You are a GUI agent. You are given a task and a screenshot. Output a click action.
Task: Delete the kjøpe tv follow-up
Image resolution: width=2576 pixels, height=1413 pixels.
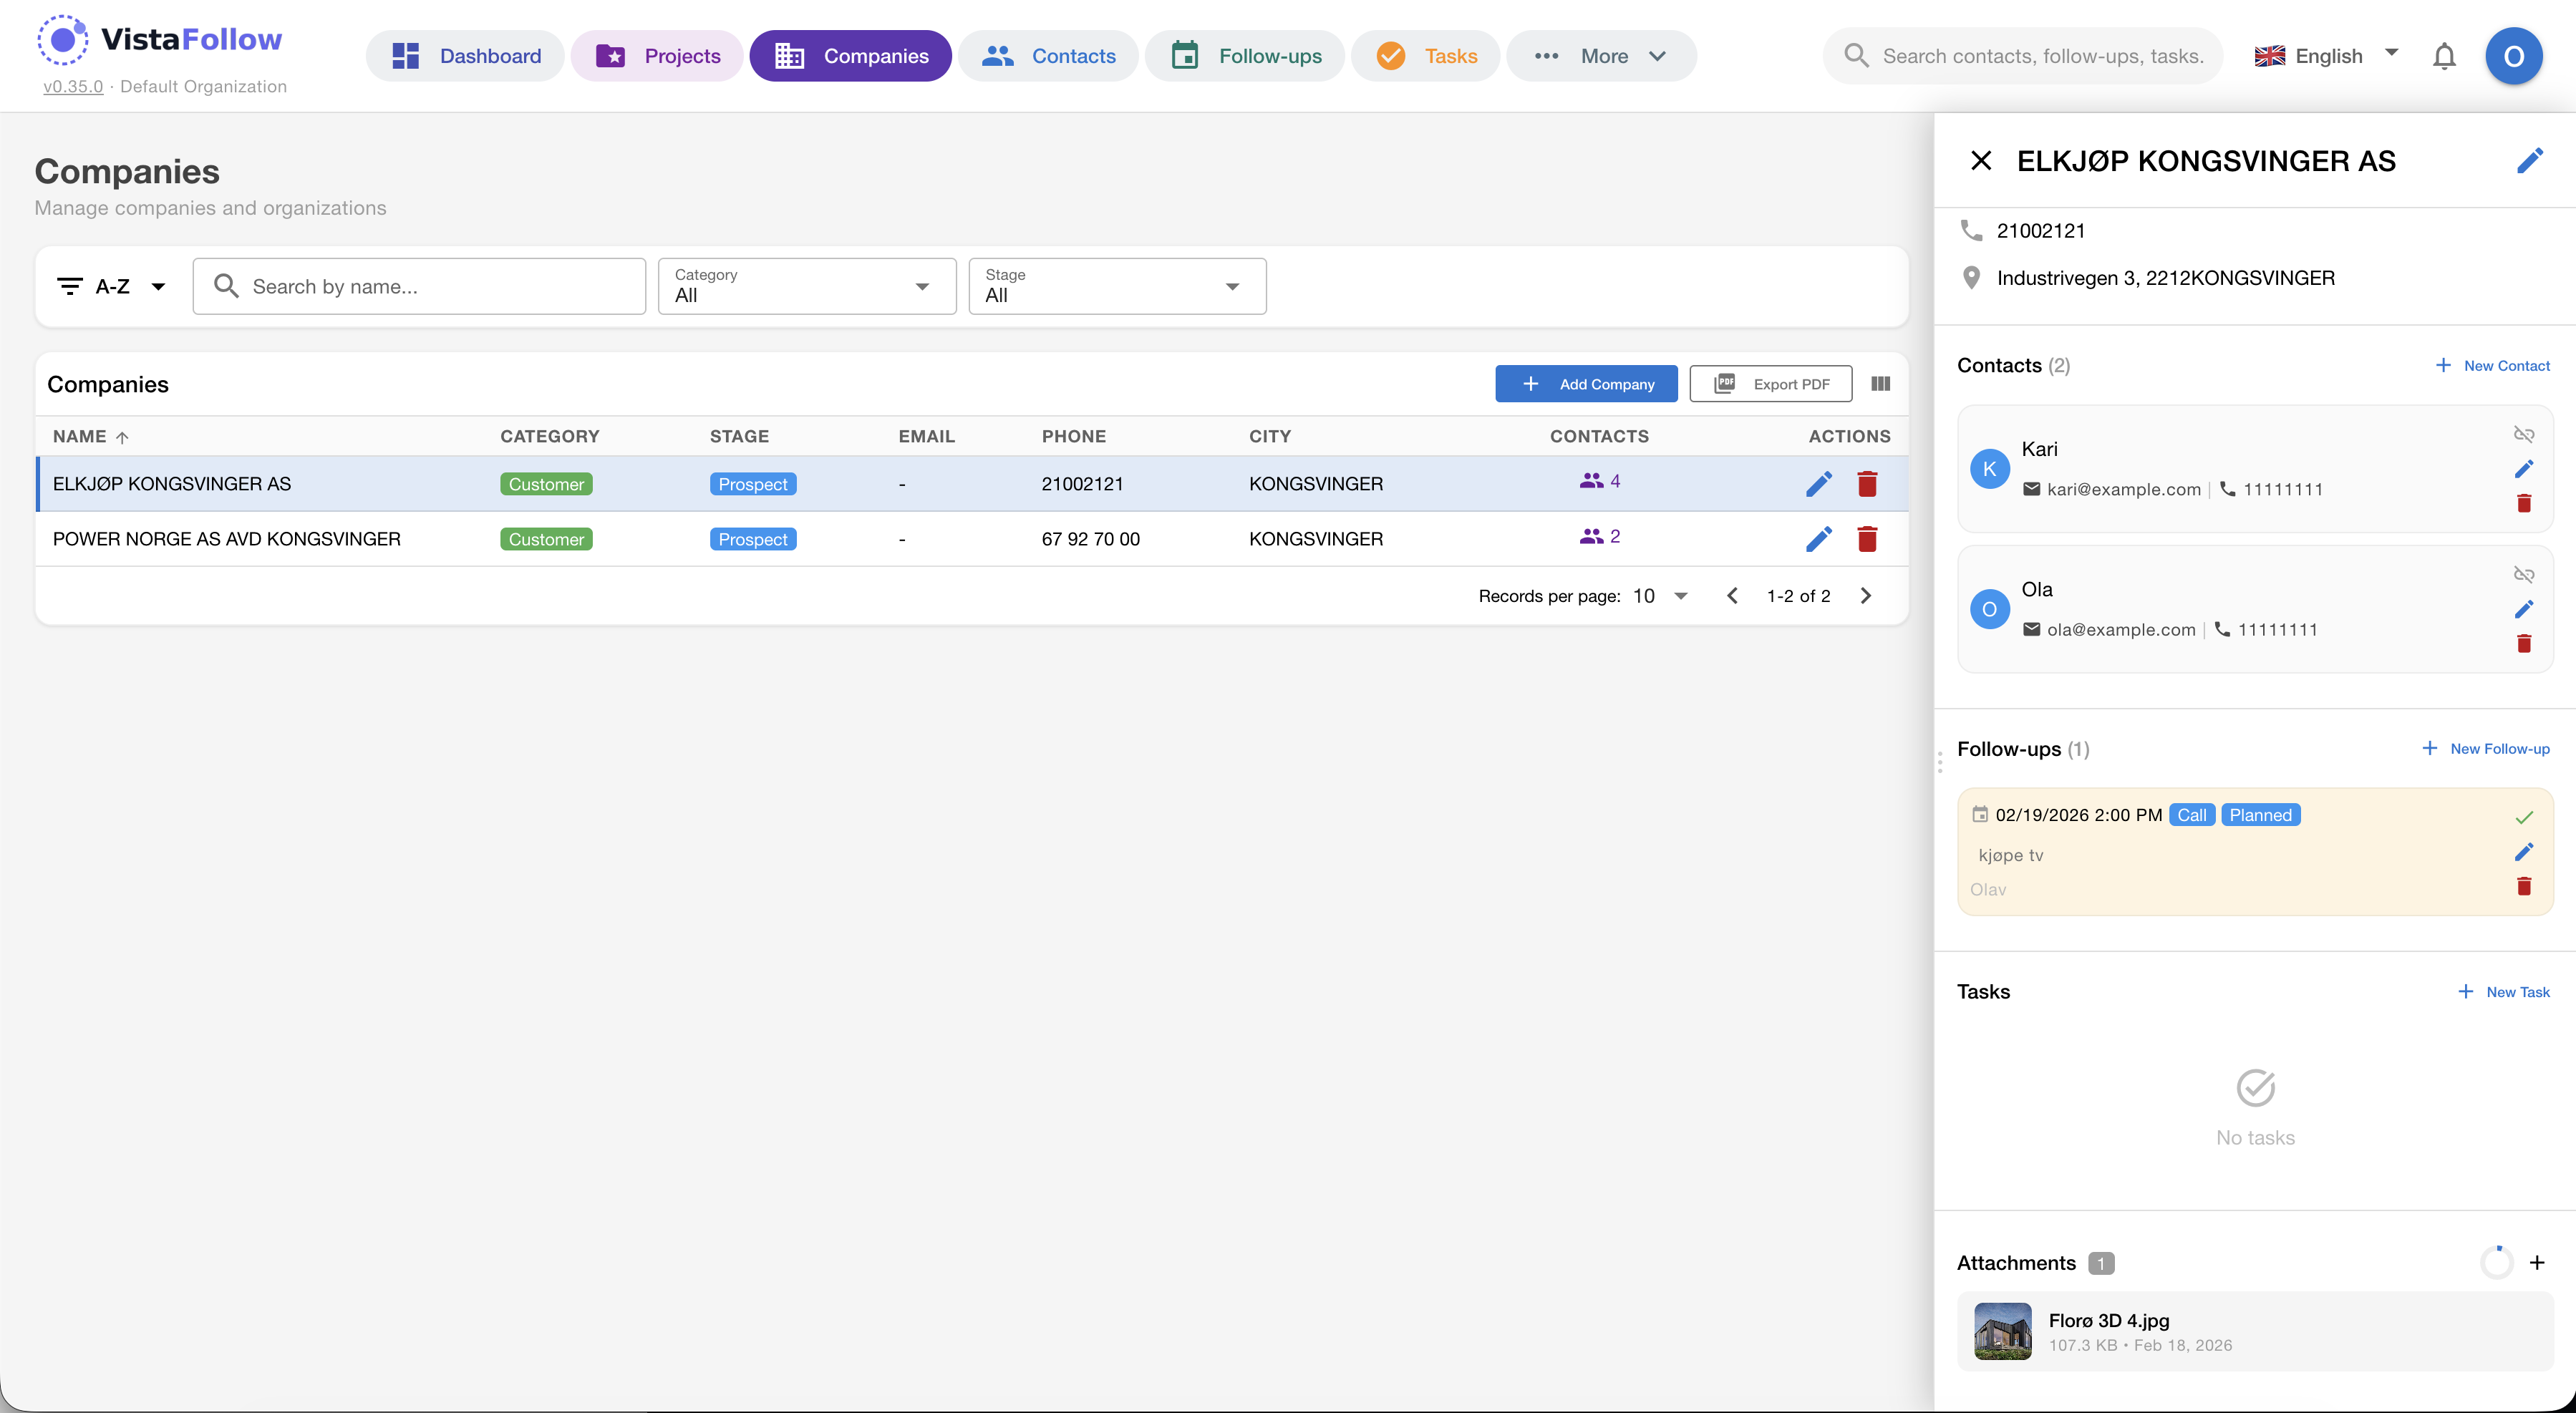tap(2523, 886)
